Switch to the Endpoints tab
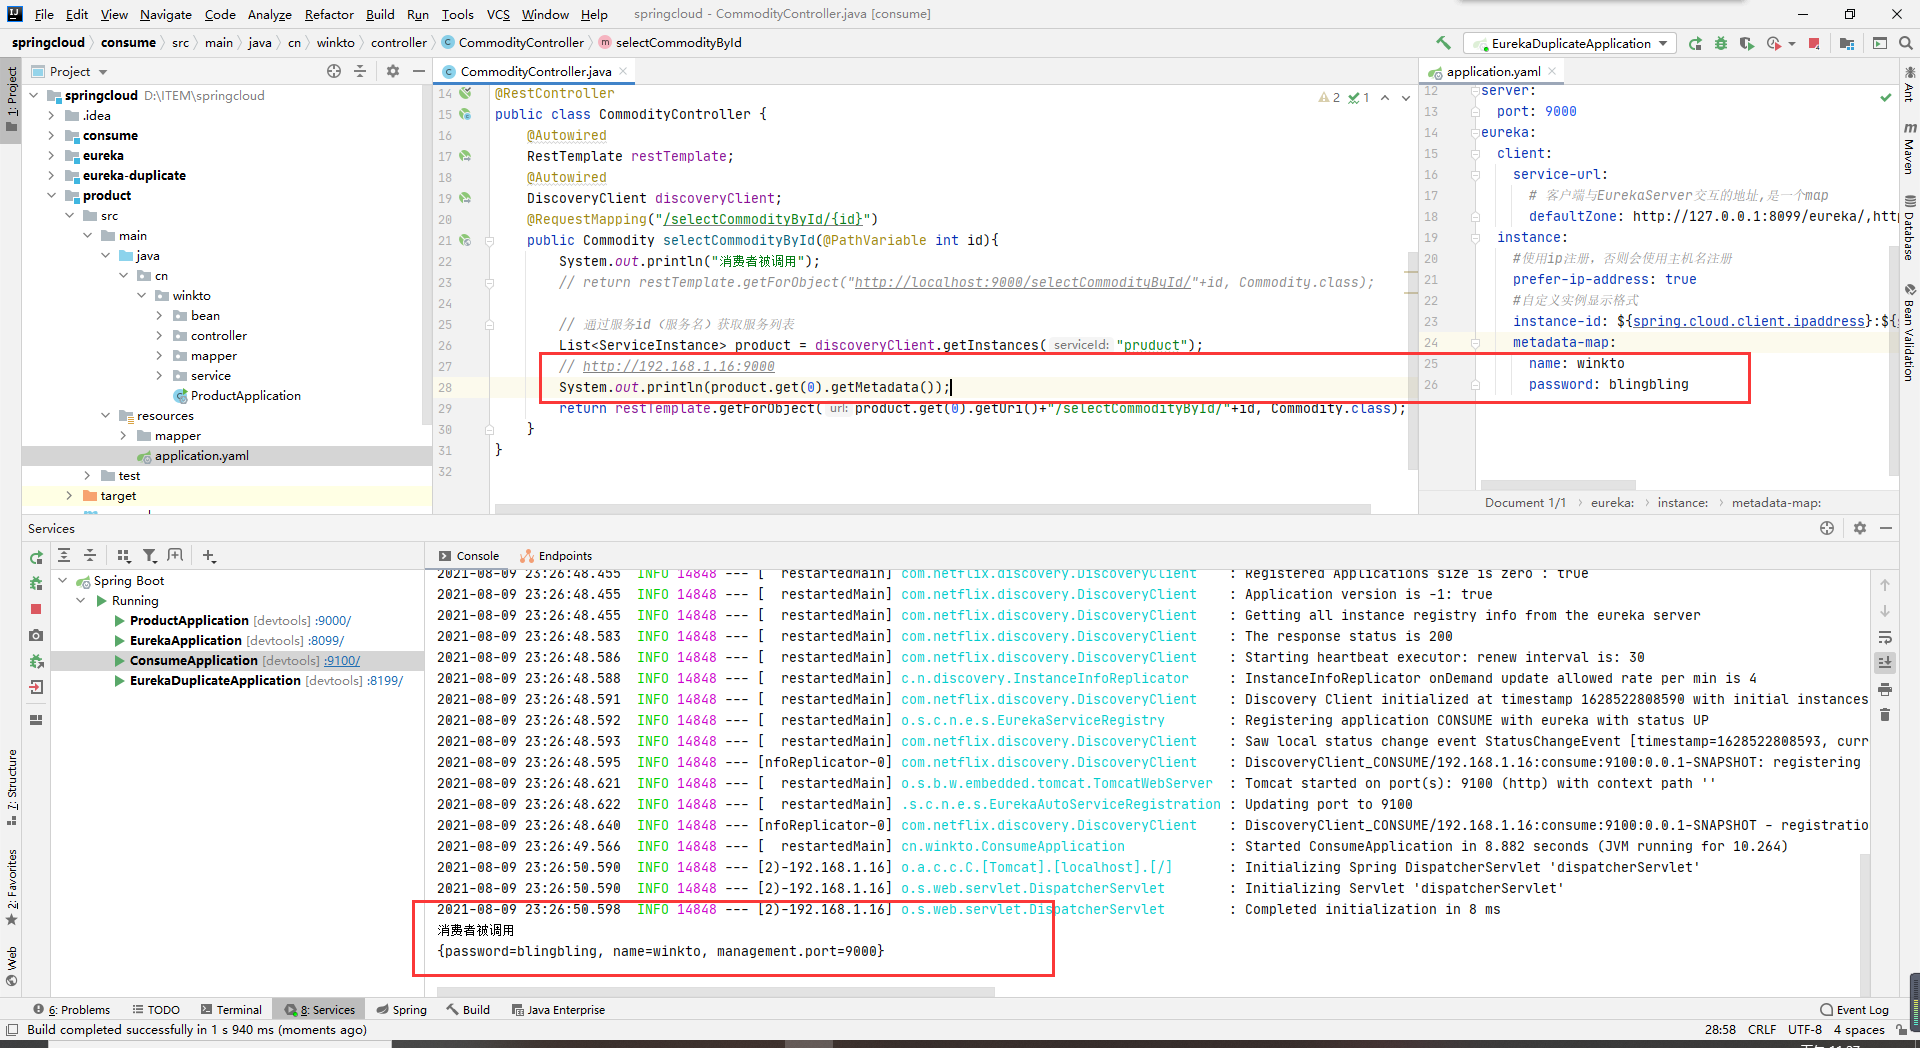The height and width of the screenshot is (1048, 1920). [x=556, y=556]
